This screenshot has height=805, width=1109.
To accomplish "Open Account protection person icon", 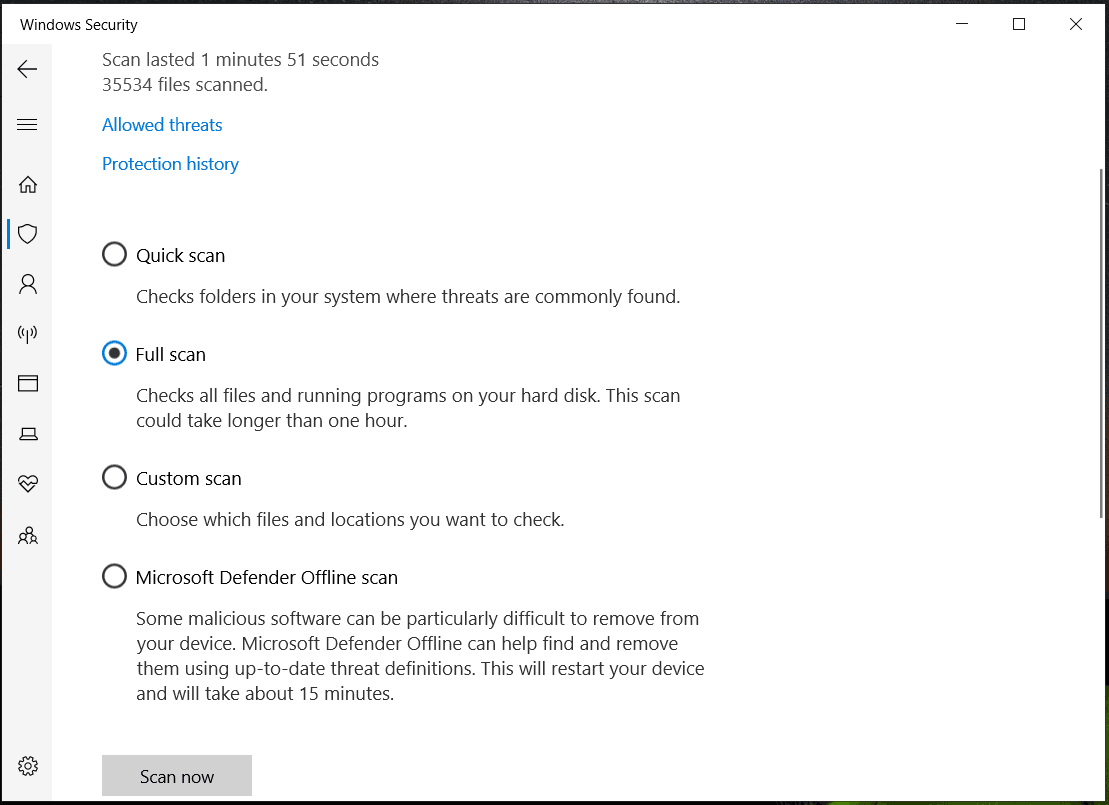I will tap(28, 284).
